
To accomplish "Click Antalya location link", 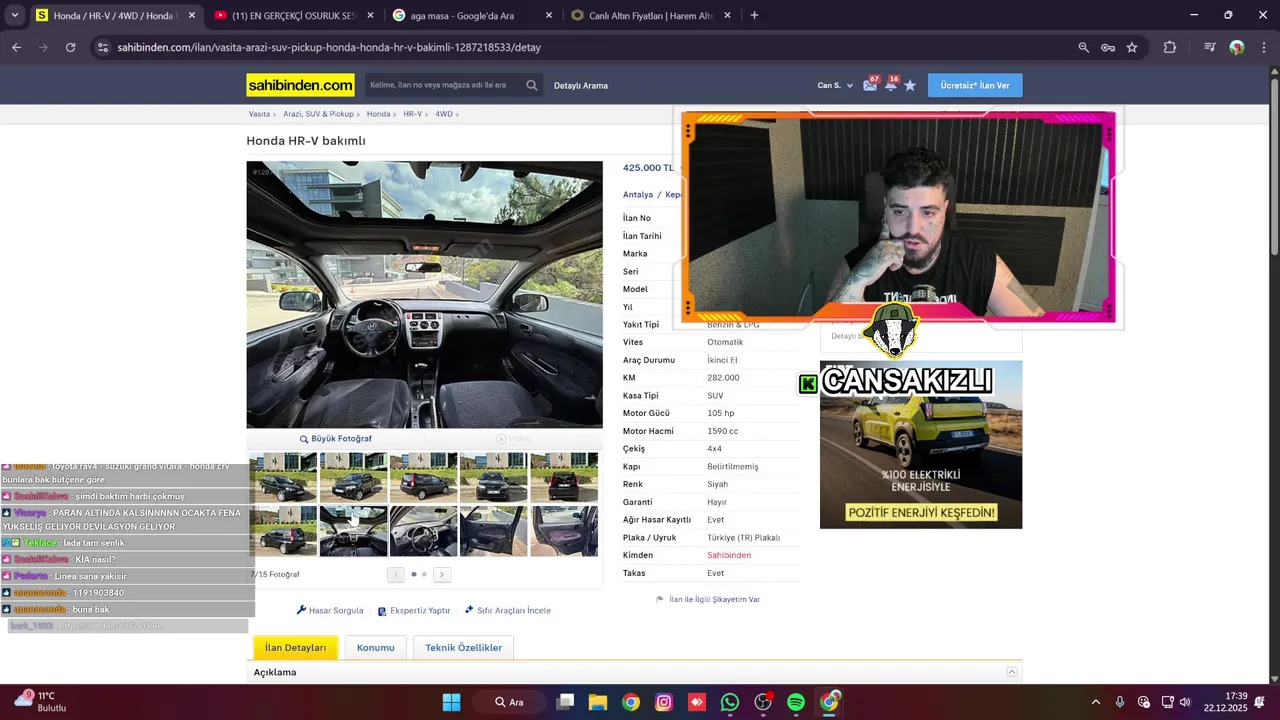I will point(638,195).
